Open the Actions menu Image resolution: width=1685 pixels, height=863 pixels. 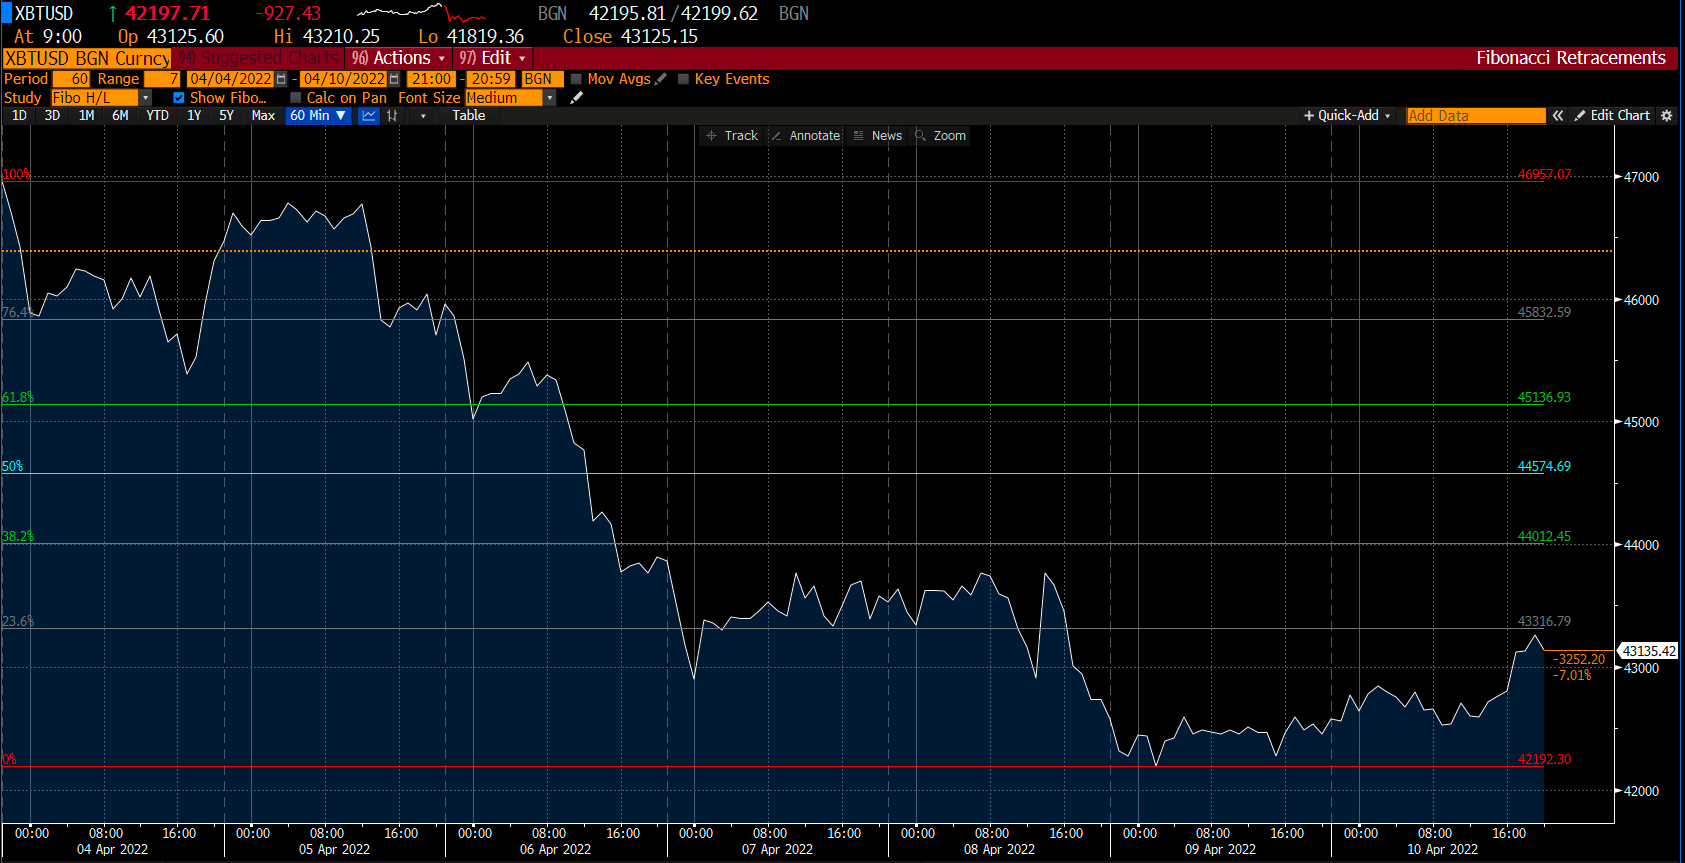point(398,58)
